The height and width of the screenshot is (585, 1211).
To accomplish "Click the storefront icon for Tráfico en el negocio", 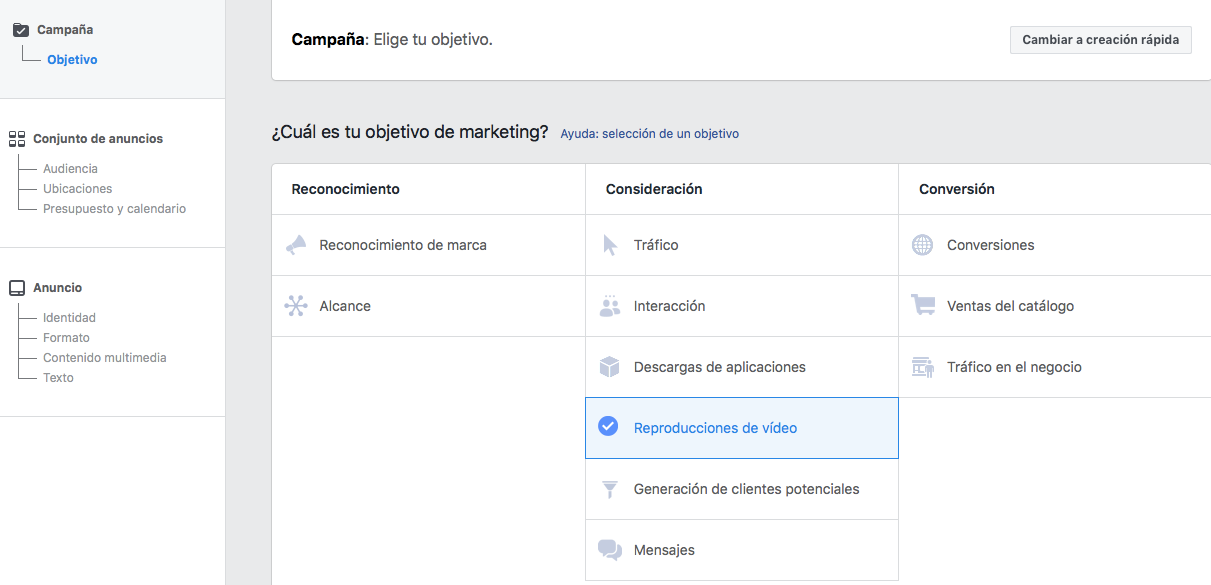I will [922, 367].
